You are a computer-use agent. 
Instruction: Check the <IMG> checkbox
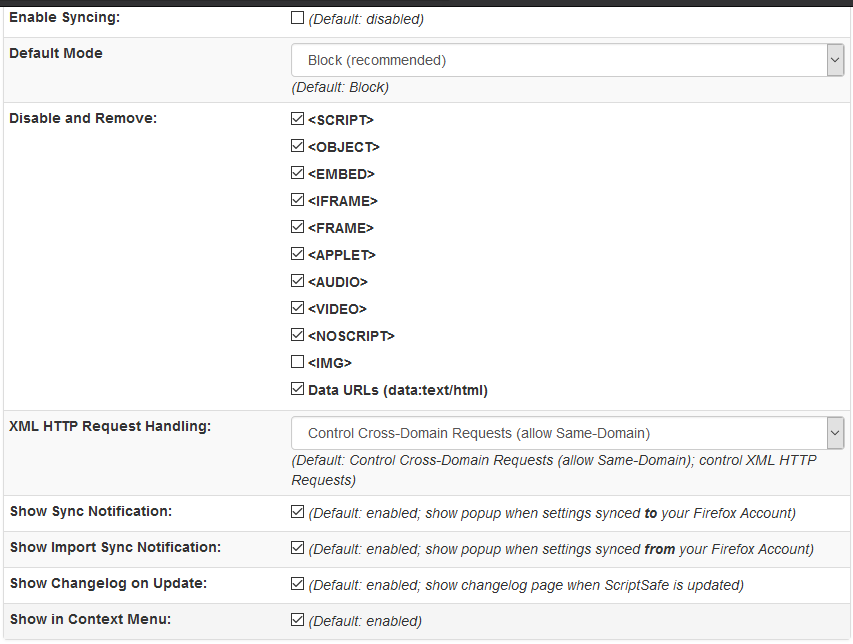tap(297, 362)
